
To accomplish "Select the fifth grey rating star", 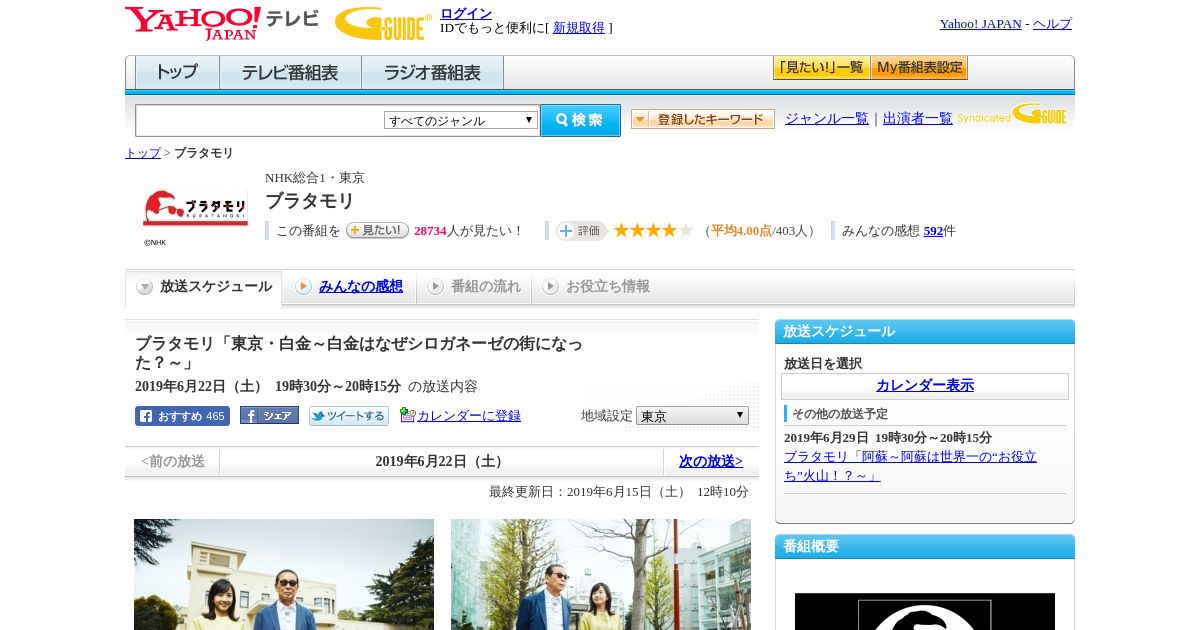I will (x=686, y=230).
